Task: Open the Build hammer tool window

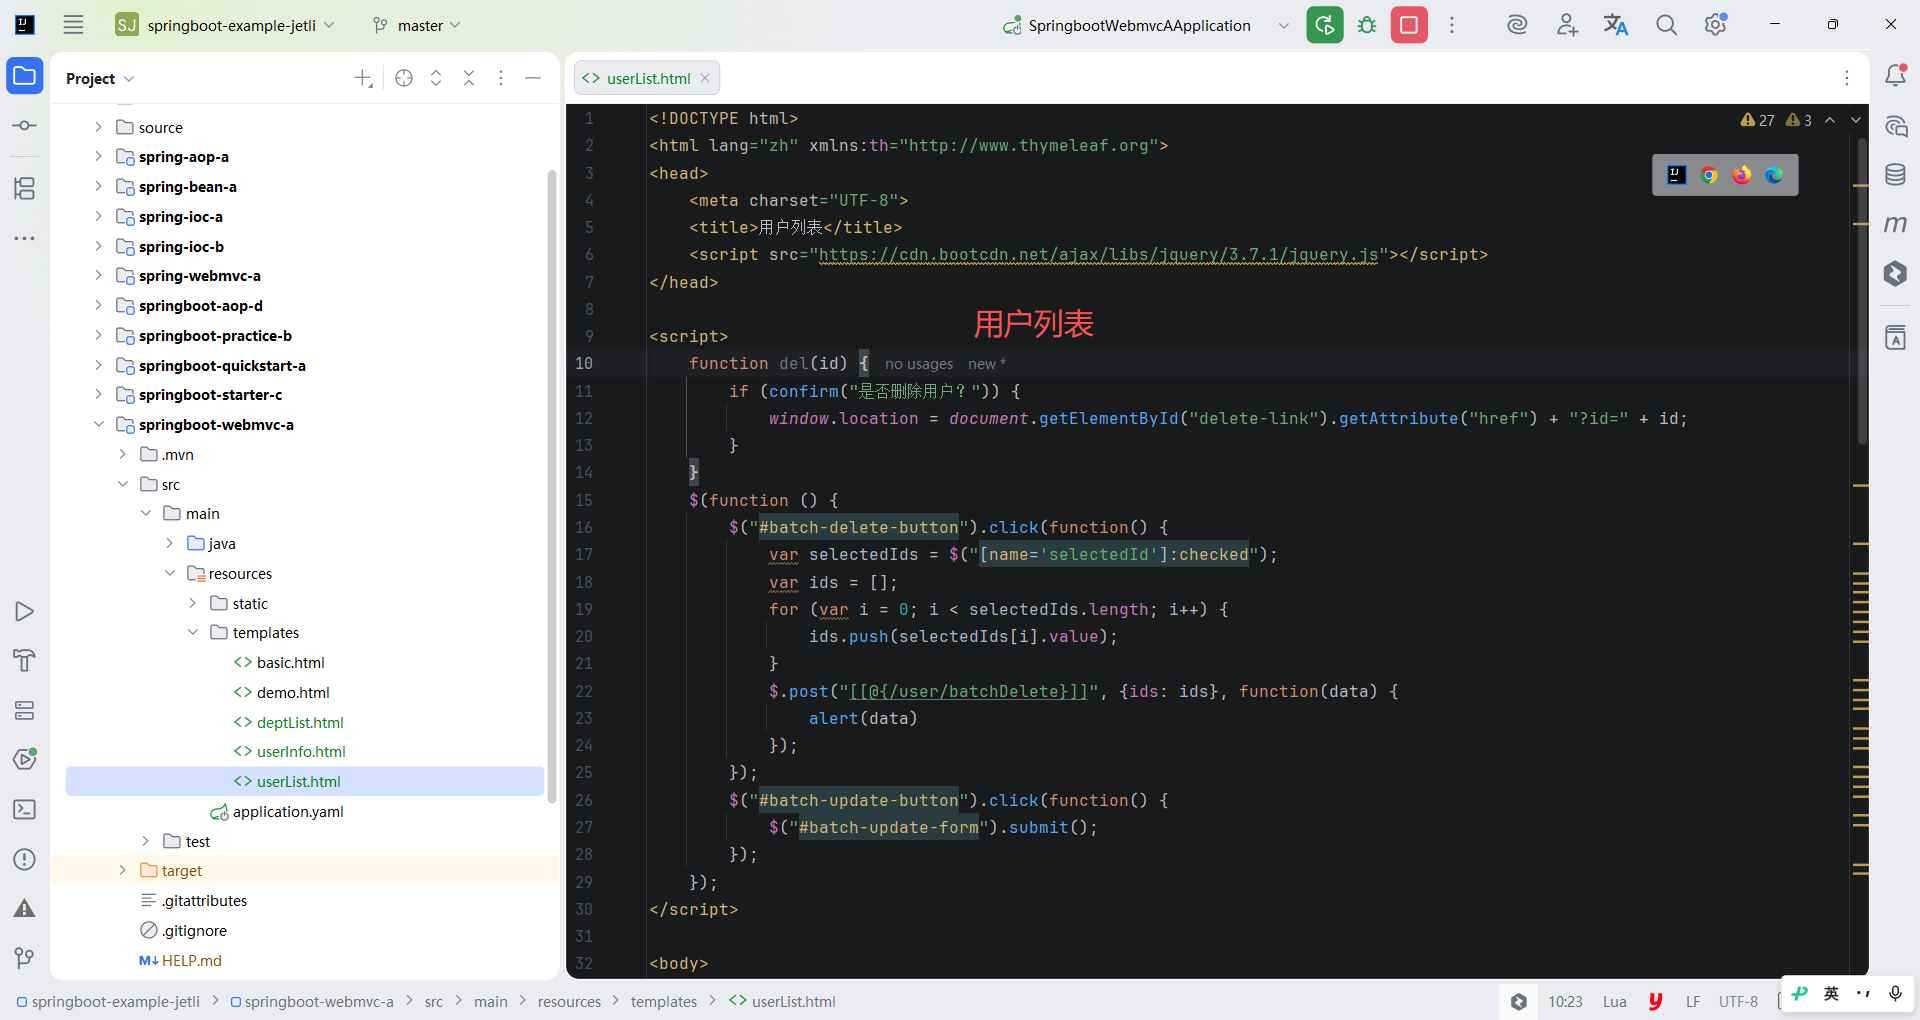Action: point(25,660)
